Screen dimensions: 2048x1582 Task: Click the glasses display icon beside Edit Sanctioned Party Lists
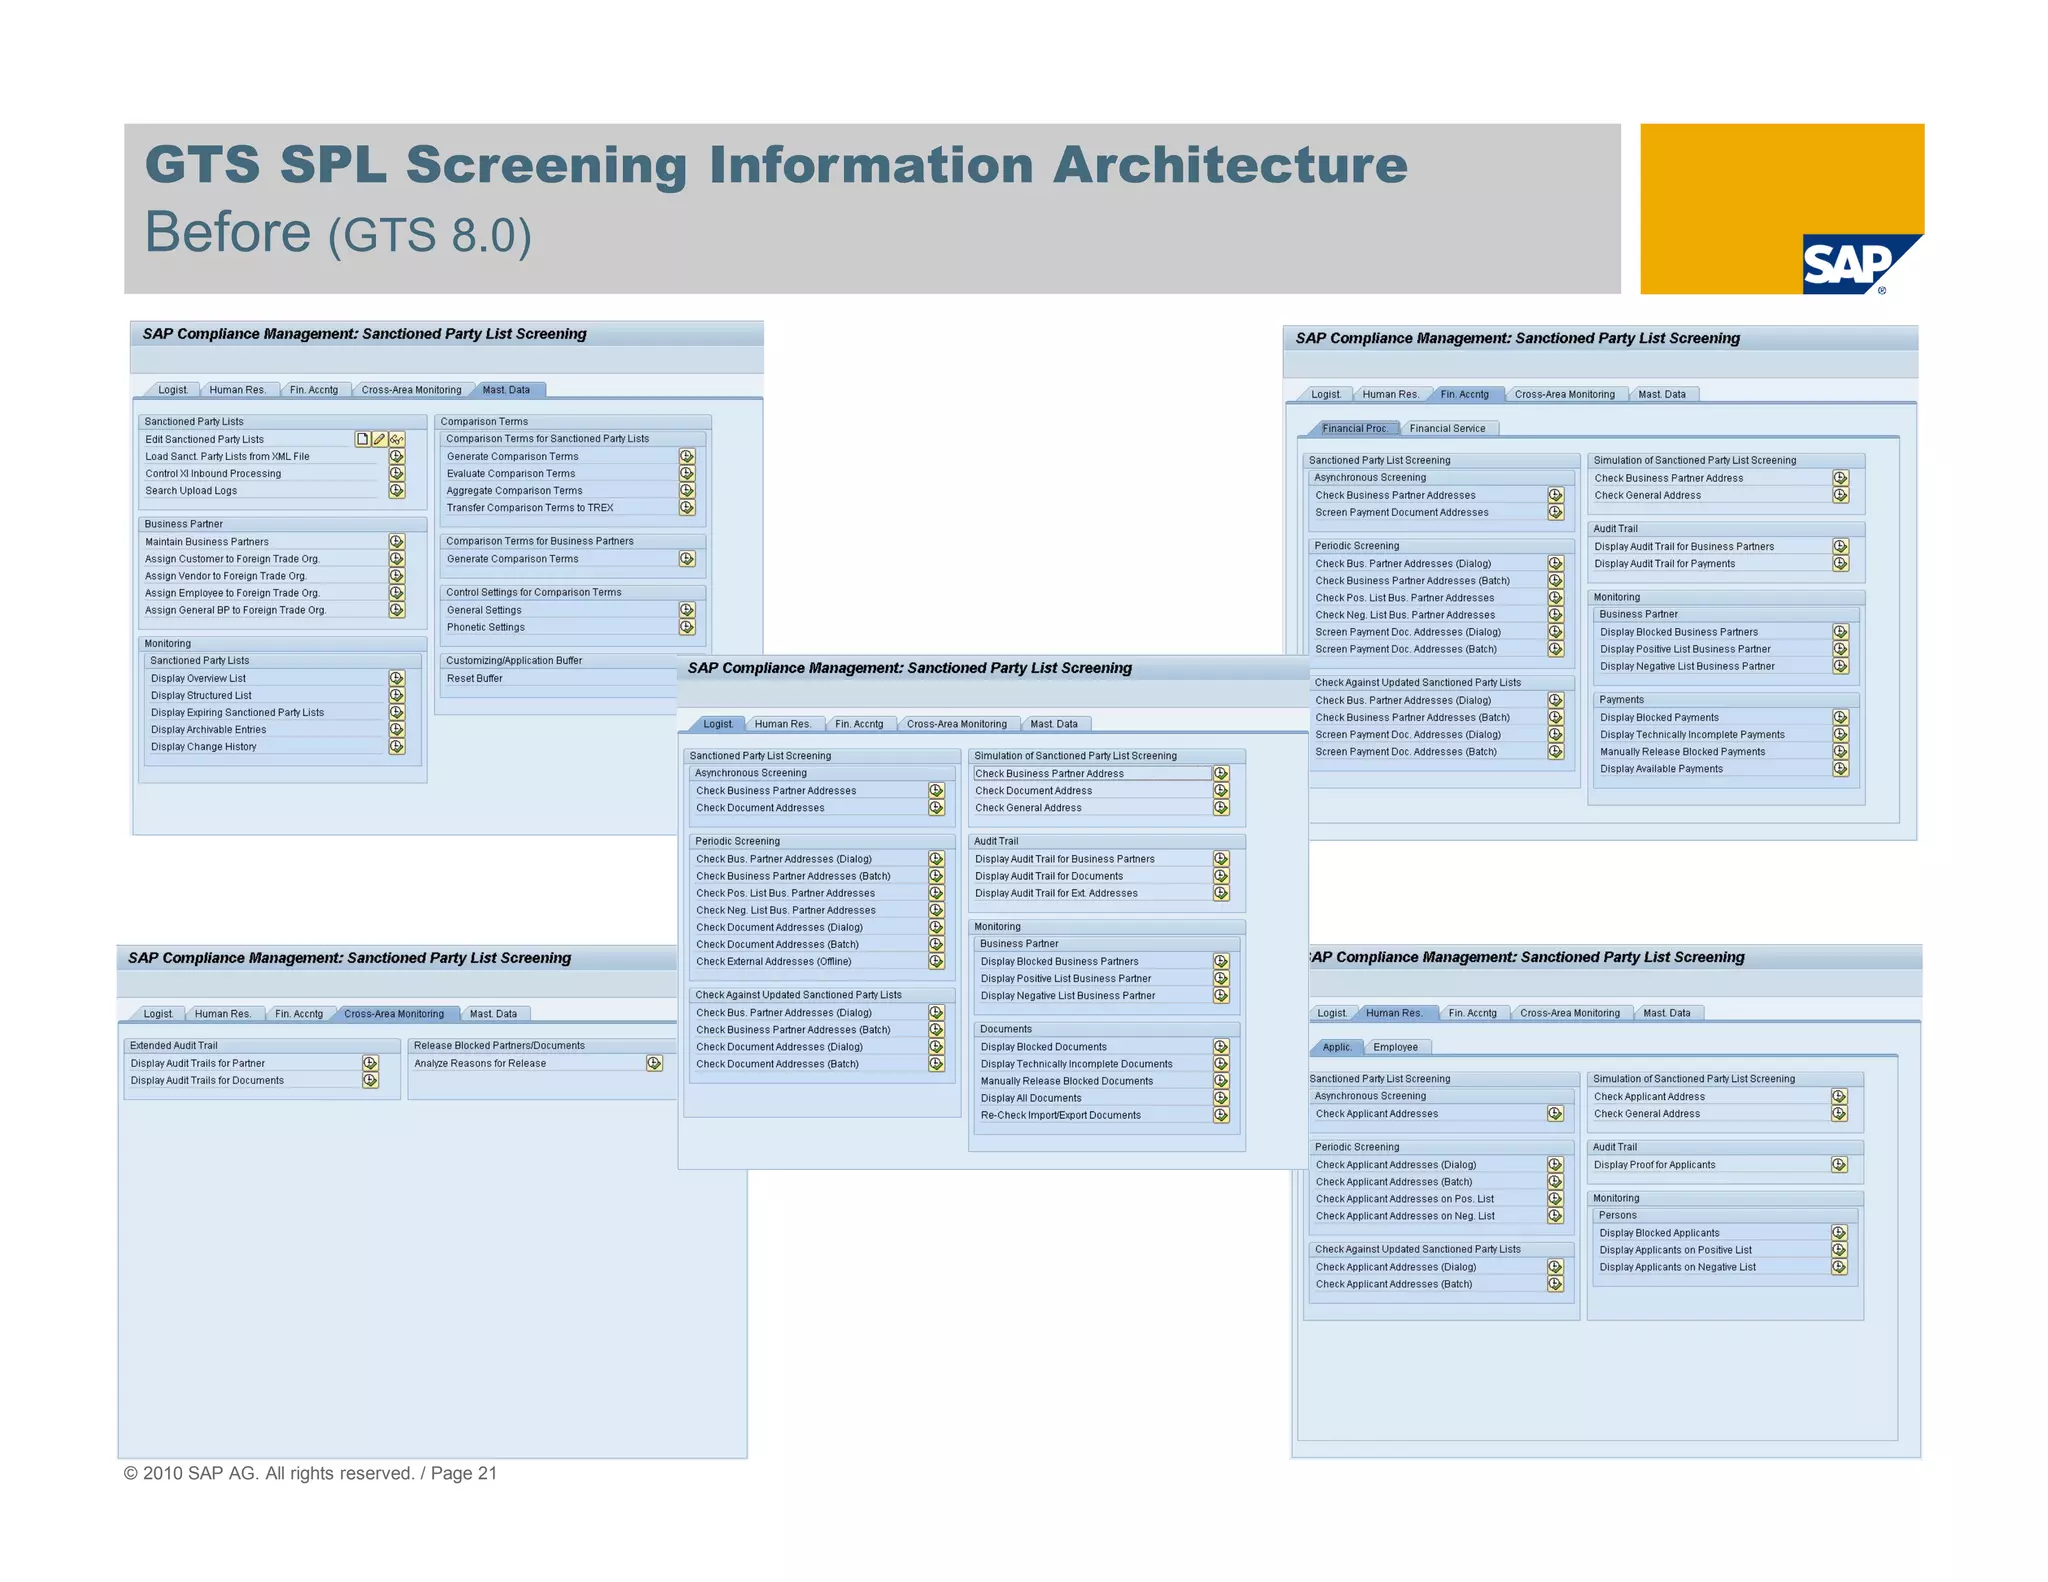pos(397,439)
